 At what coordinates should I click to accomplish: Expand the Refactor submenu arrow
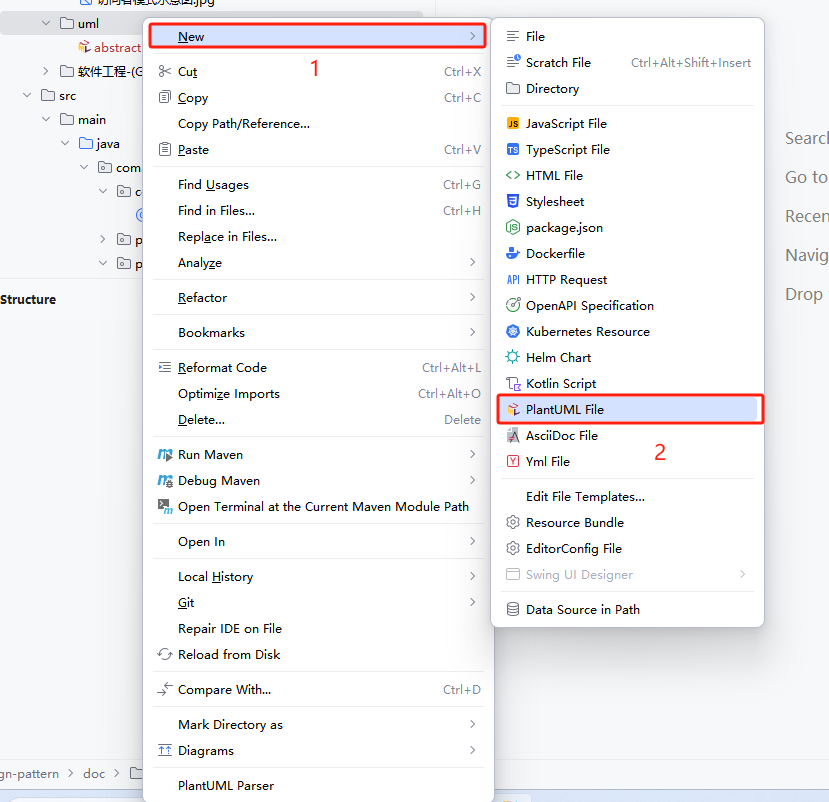[x=472, y=298]
